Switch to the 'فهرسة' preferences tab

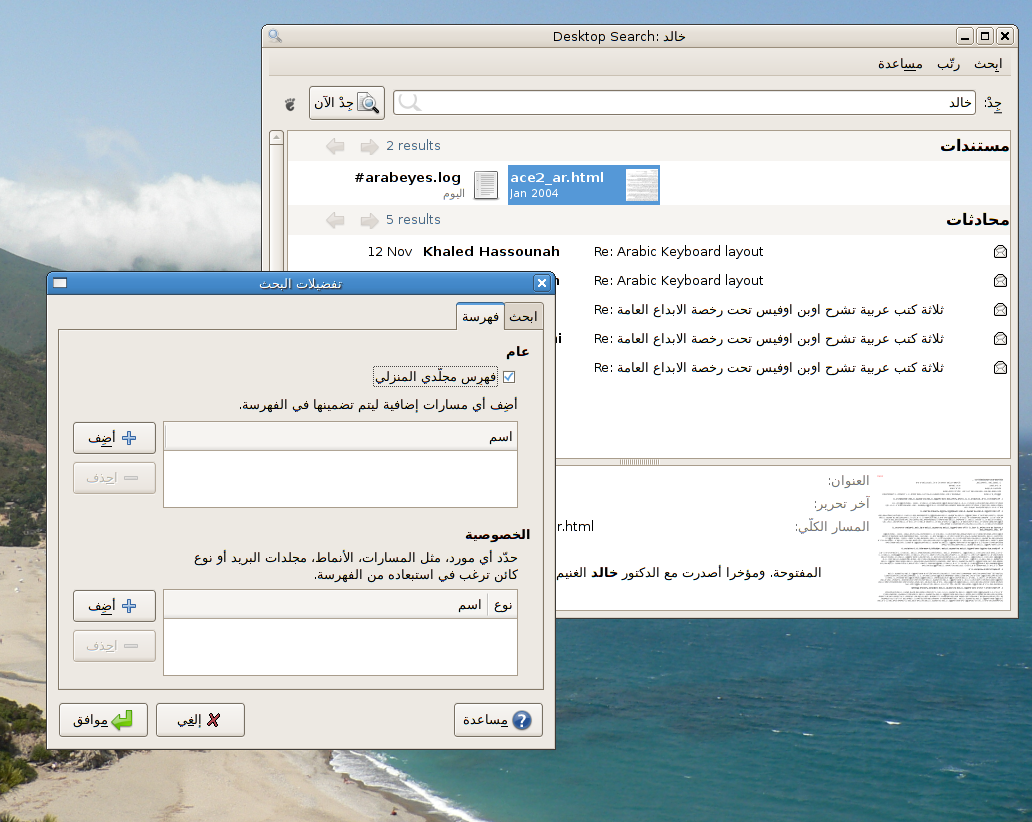coord(480,317)
